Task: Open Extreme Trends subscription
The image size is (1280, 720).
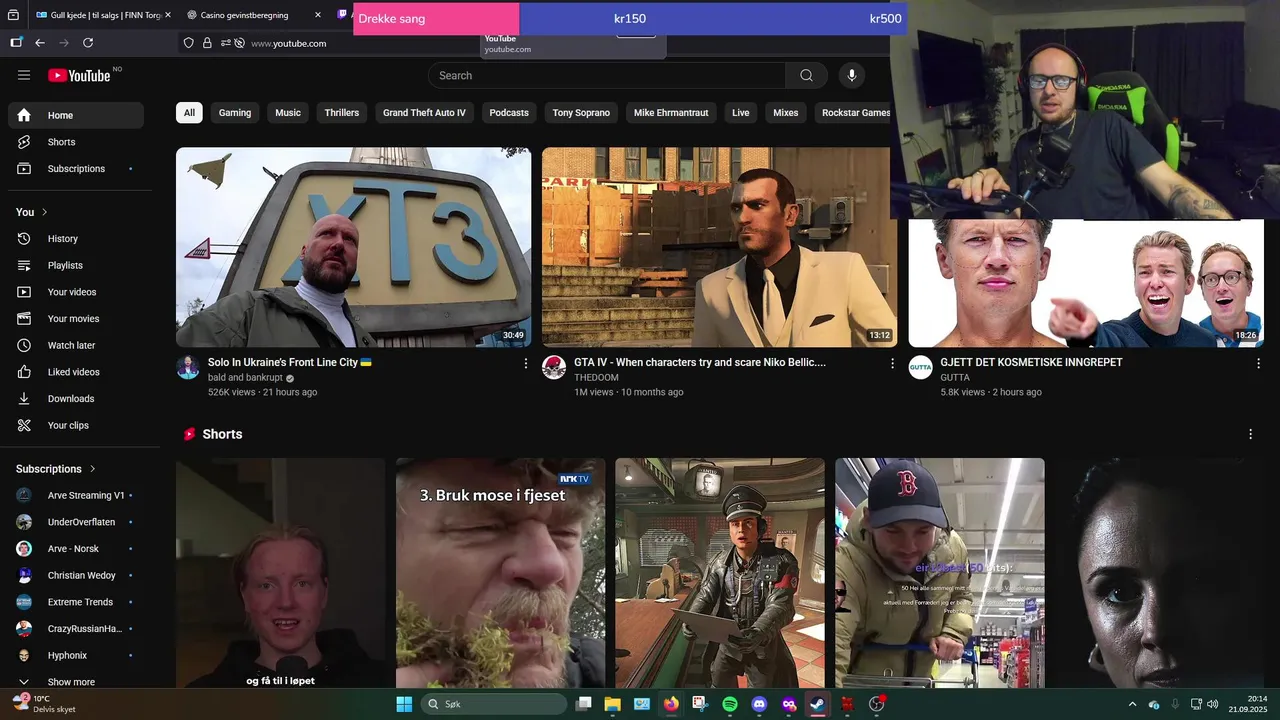Action: click(x=76, y=602)
